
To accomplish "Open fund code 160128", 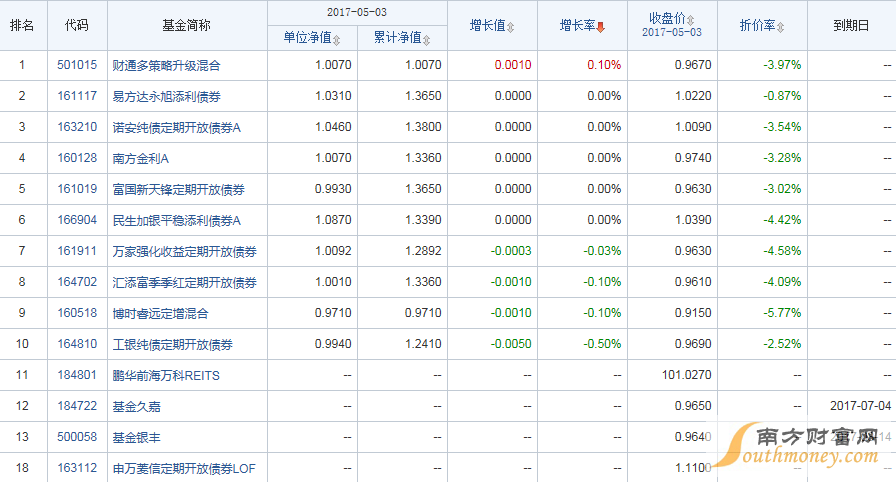I will tap(77, 158).
